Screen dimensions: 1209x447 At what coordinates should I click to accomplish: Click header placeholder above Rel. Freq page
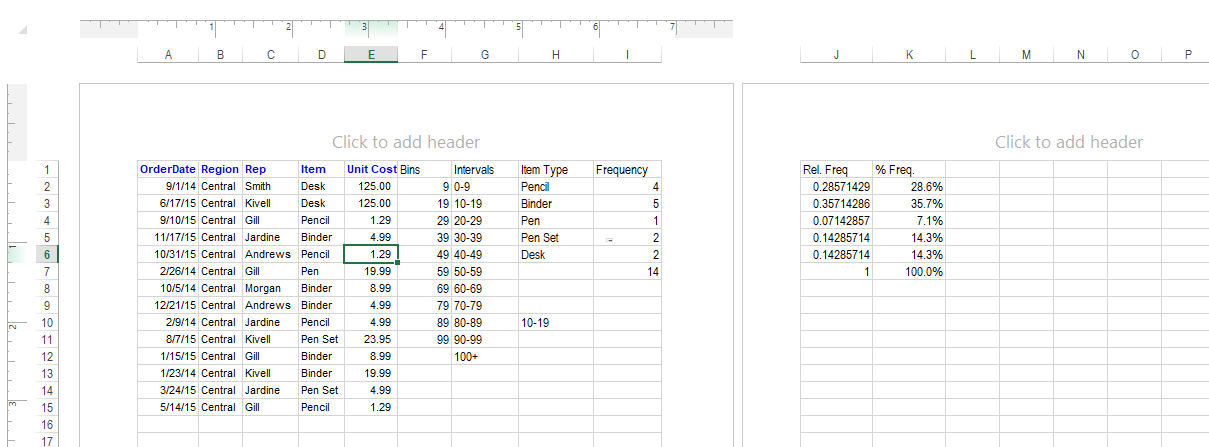pos(1068,142)
